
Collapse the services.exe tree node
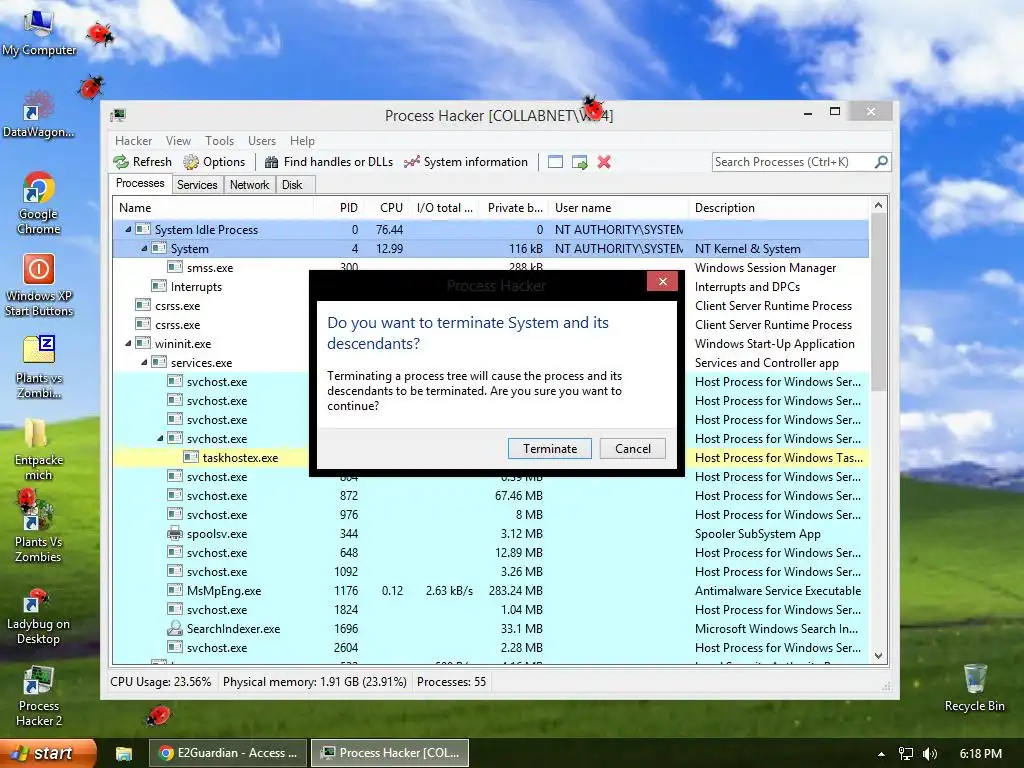144,362
